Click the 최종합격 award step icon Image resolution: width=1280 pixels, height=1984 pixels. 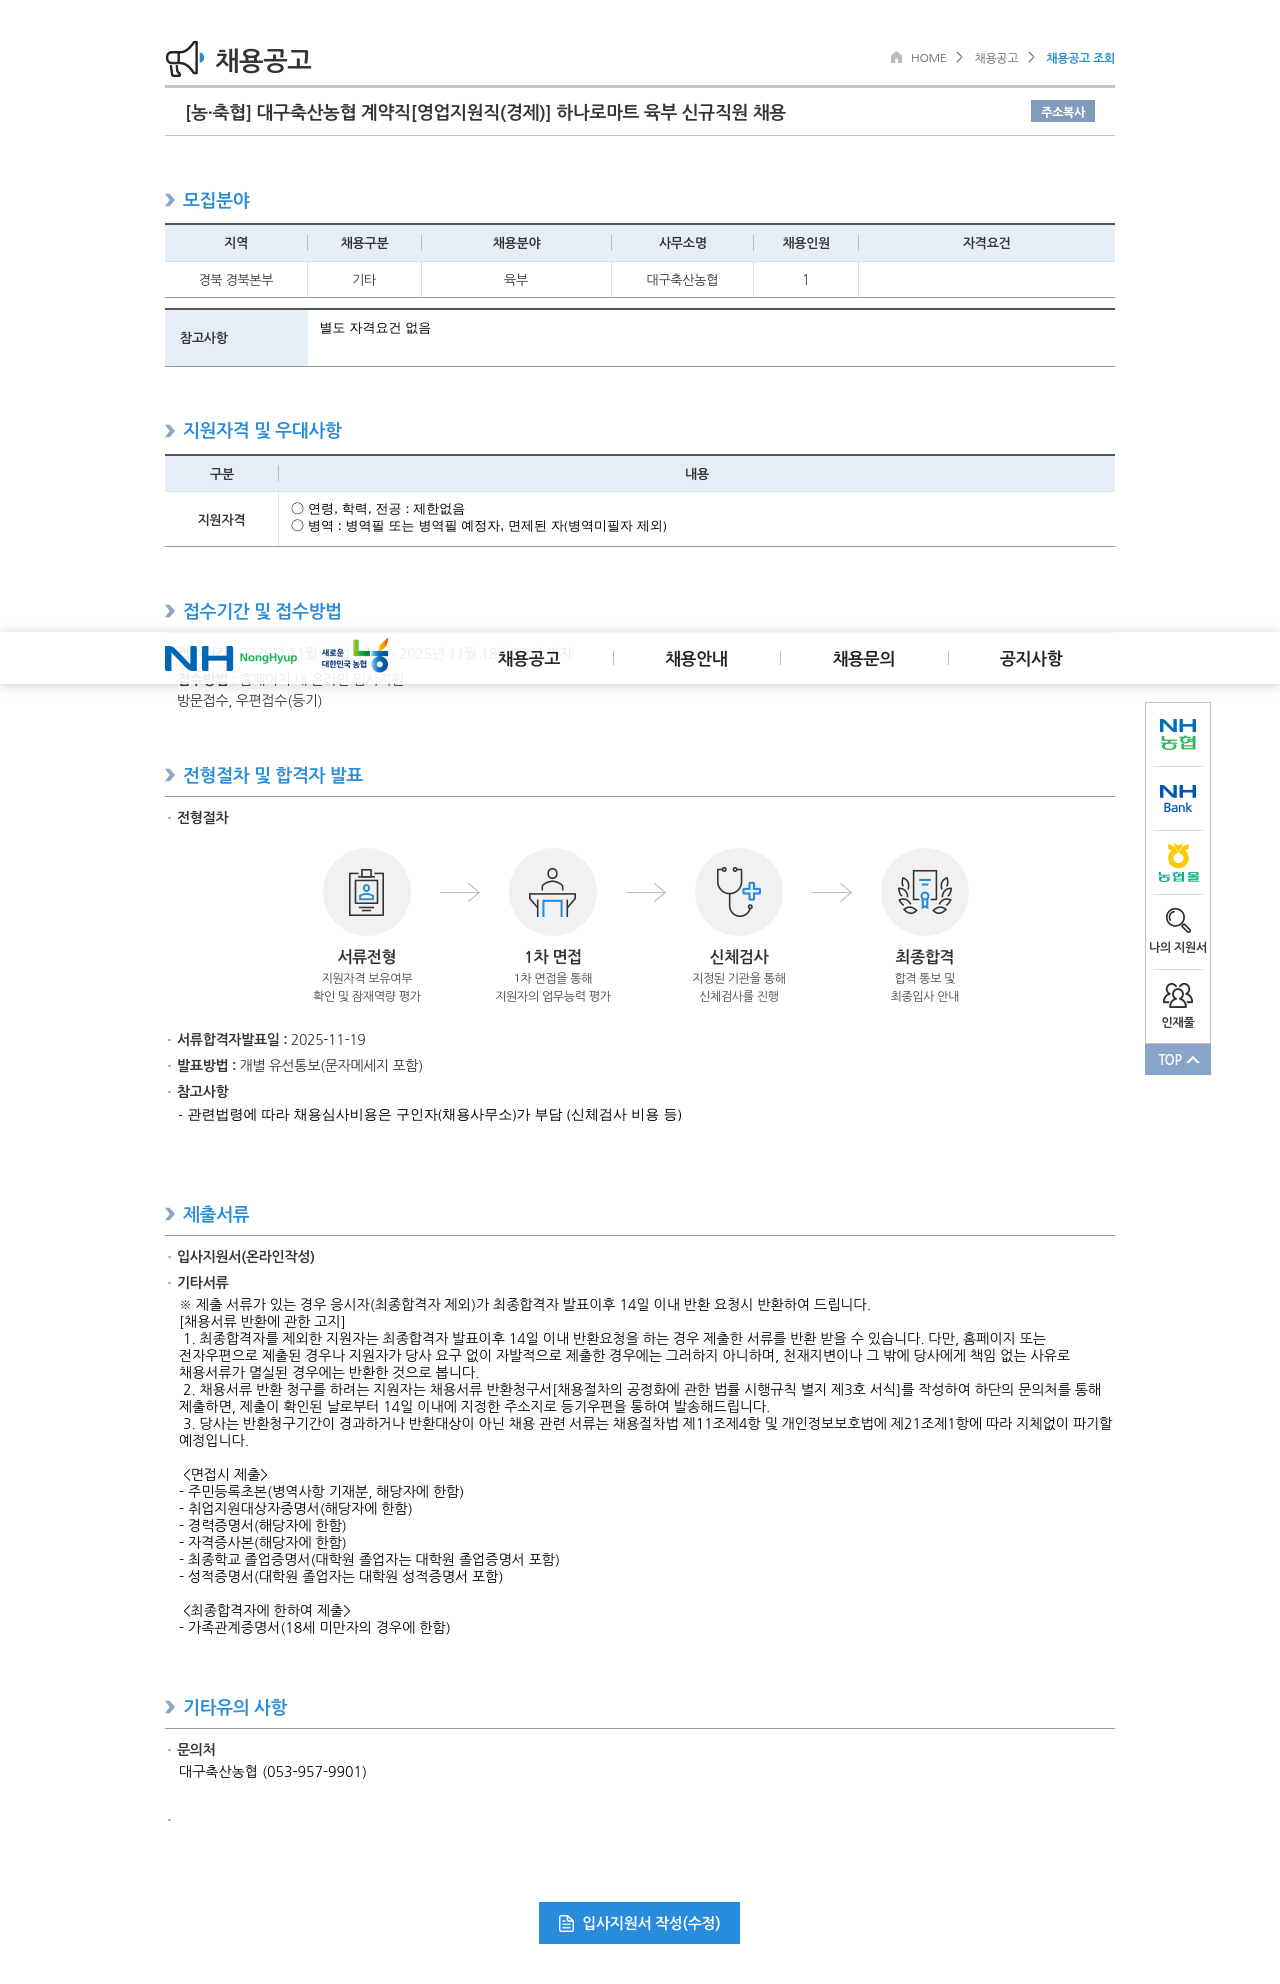tap(925, 892)
